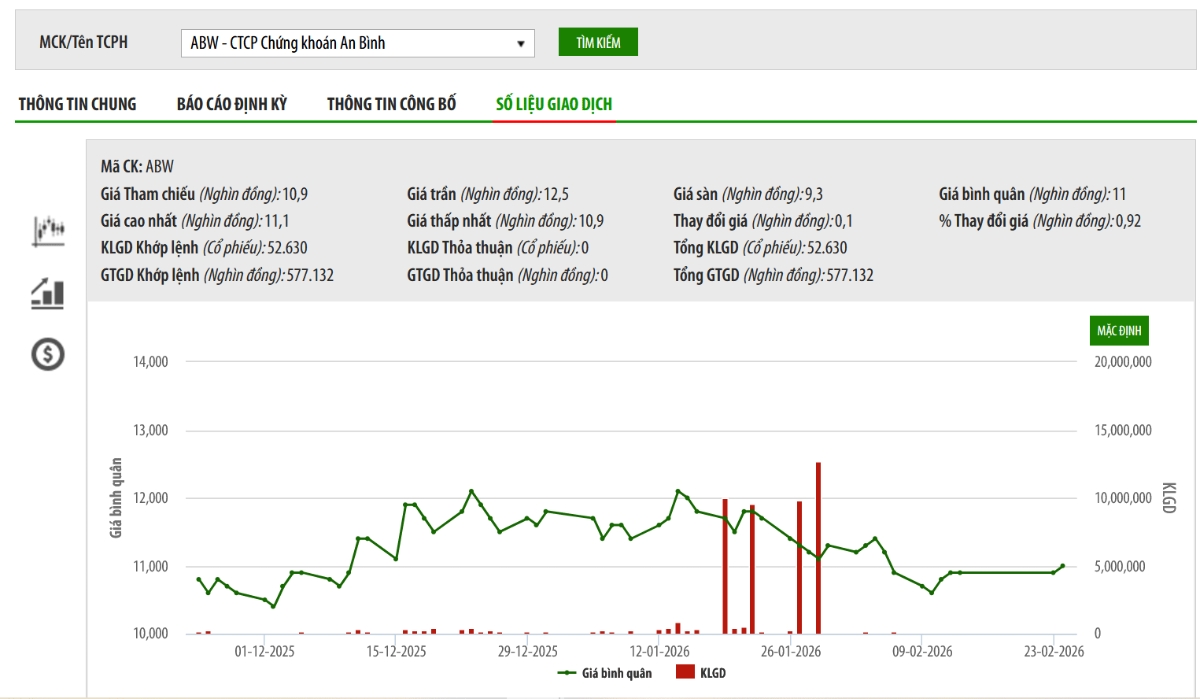Open the BÁO CÁO ĐỊNH KỲ tab
This screenshot has width=1200, height=699.
tap(232, 104)
